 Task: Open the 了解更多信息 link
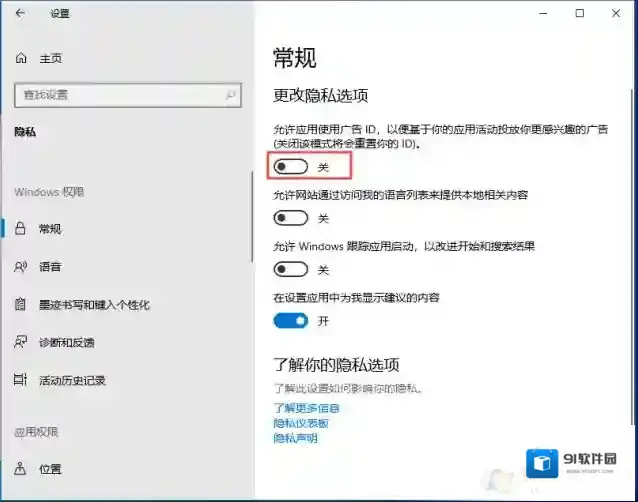pos(306,408)
